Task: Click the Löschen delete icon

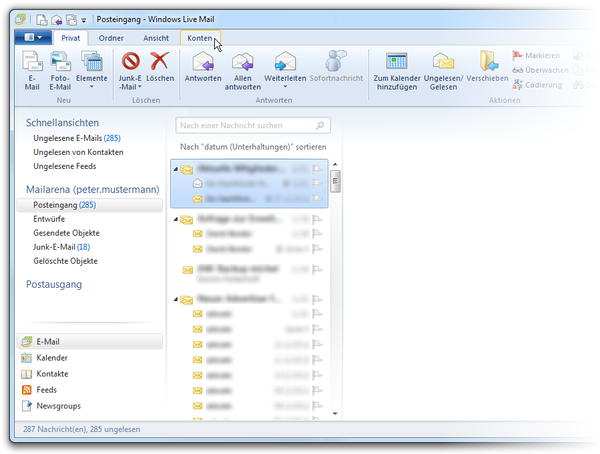Action: click(x=160, y=61)
